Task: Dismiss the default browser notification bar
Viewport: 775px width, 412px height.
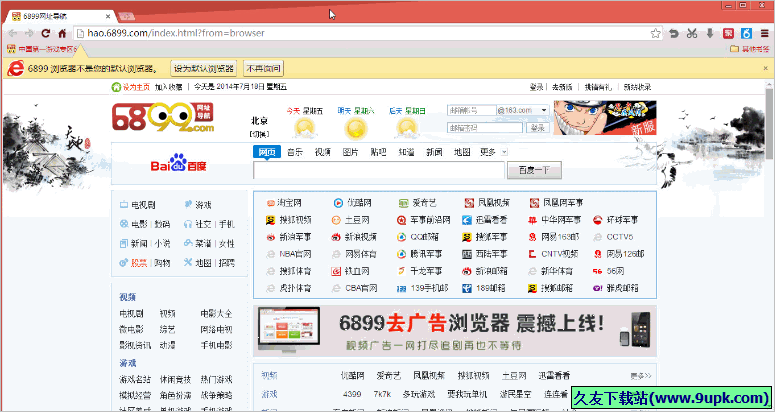Action: coord(766,68)
